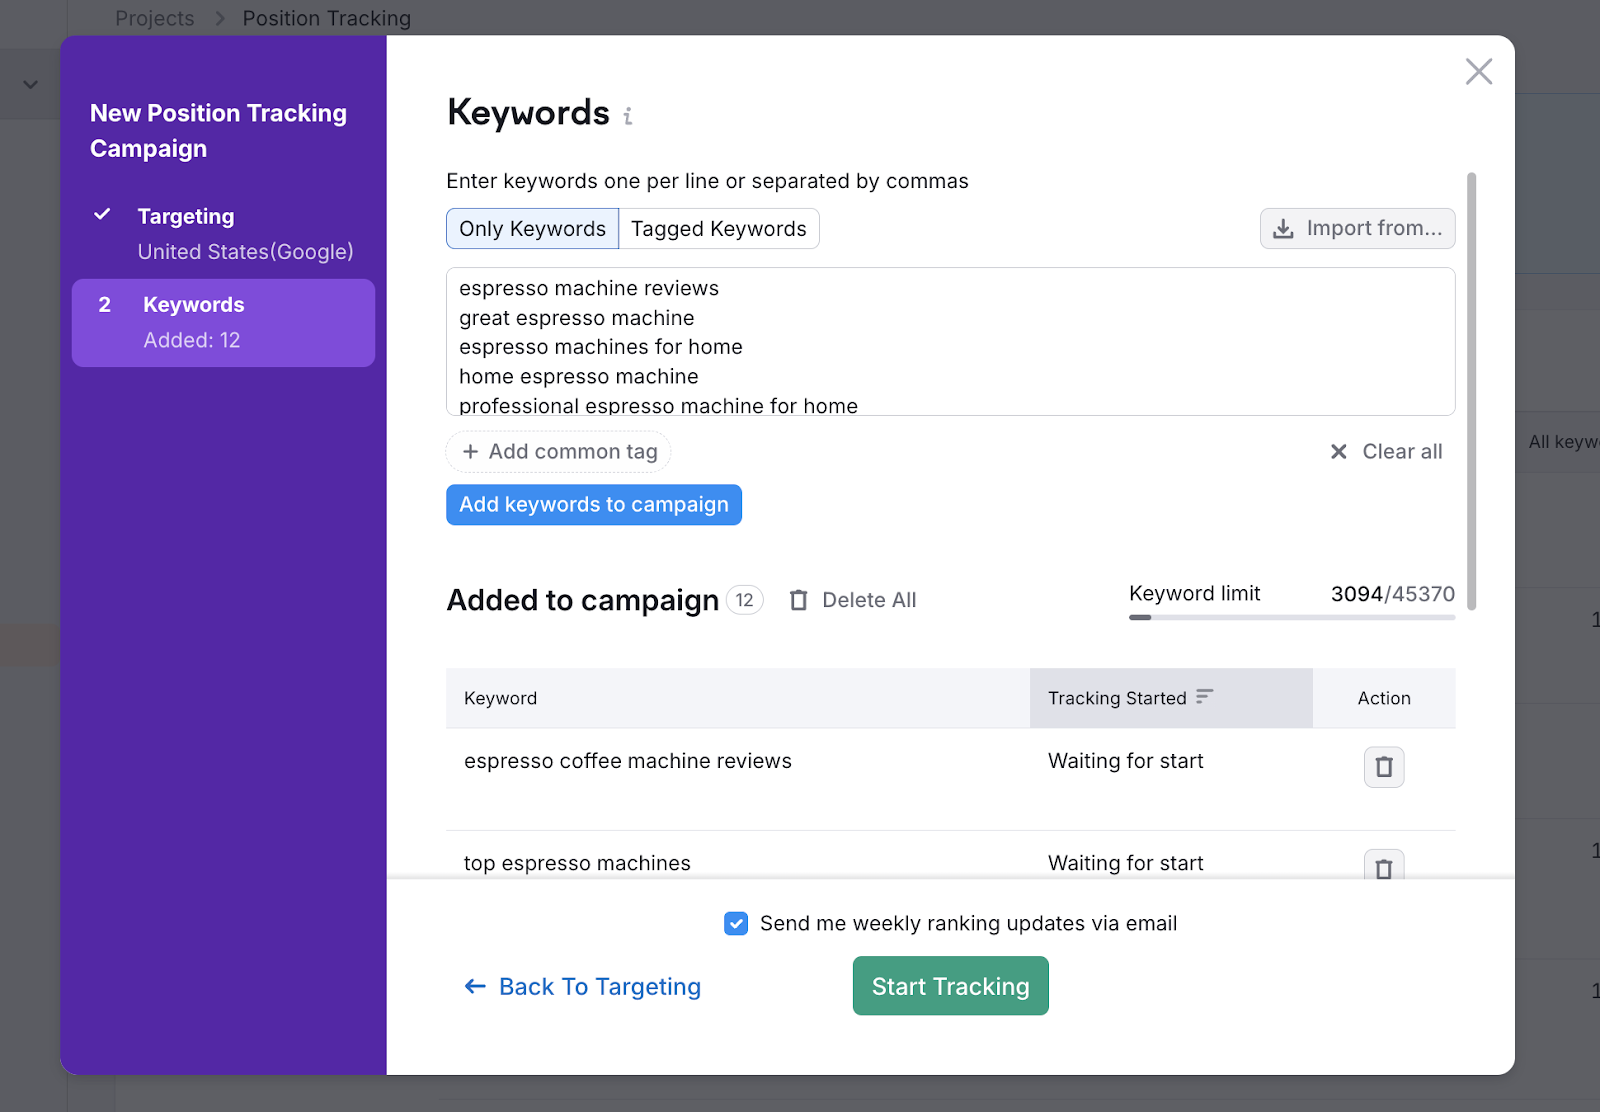Click the info icon next to Keywords heading

tap(627, 117)
